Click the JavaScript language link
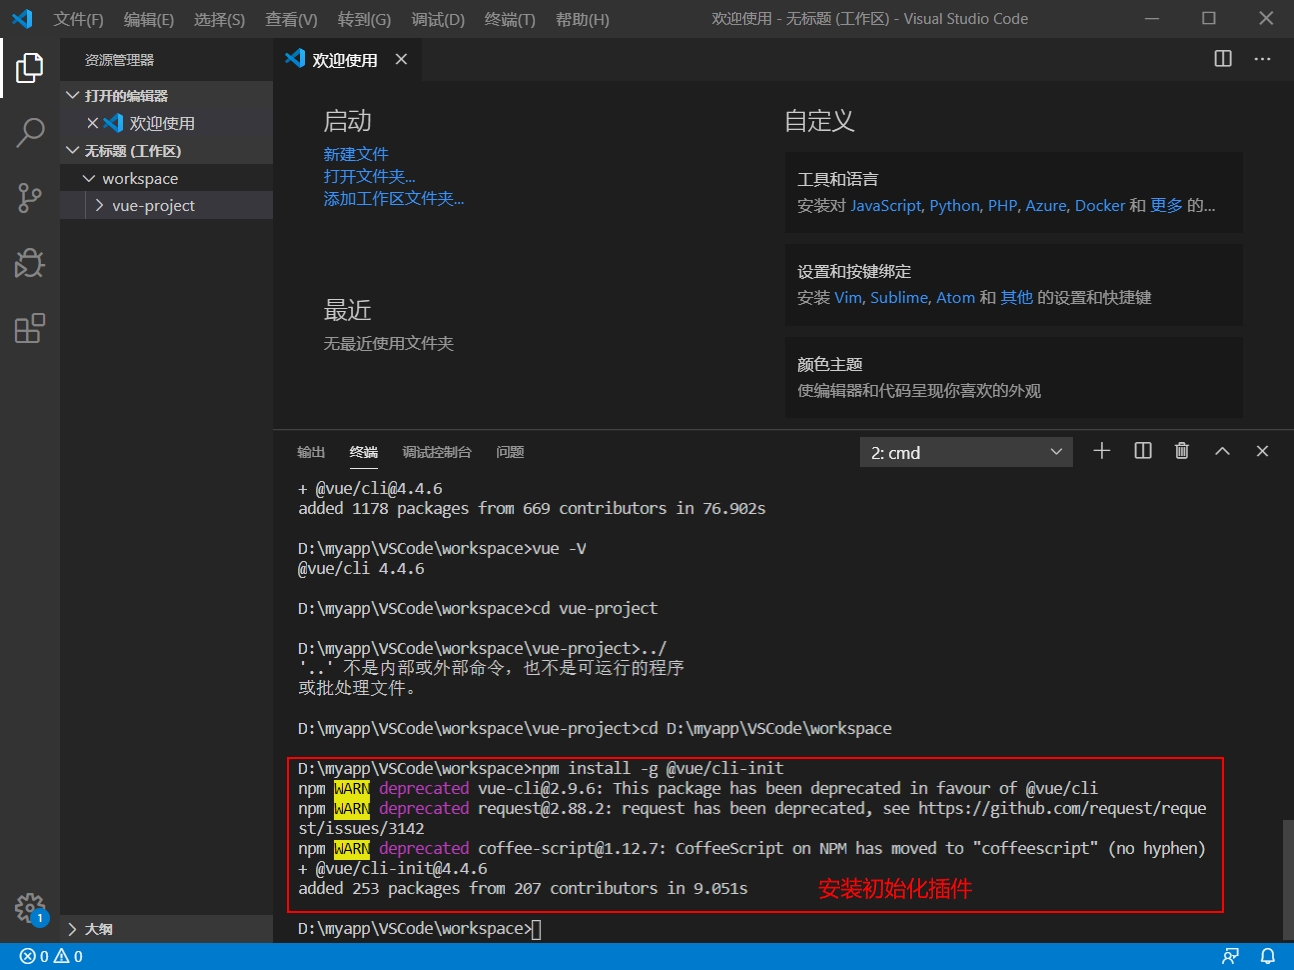1294x970 pixels. pyautogui.click(x=886, y=205)
